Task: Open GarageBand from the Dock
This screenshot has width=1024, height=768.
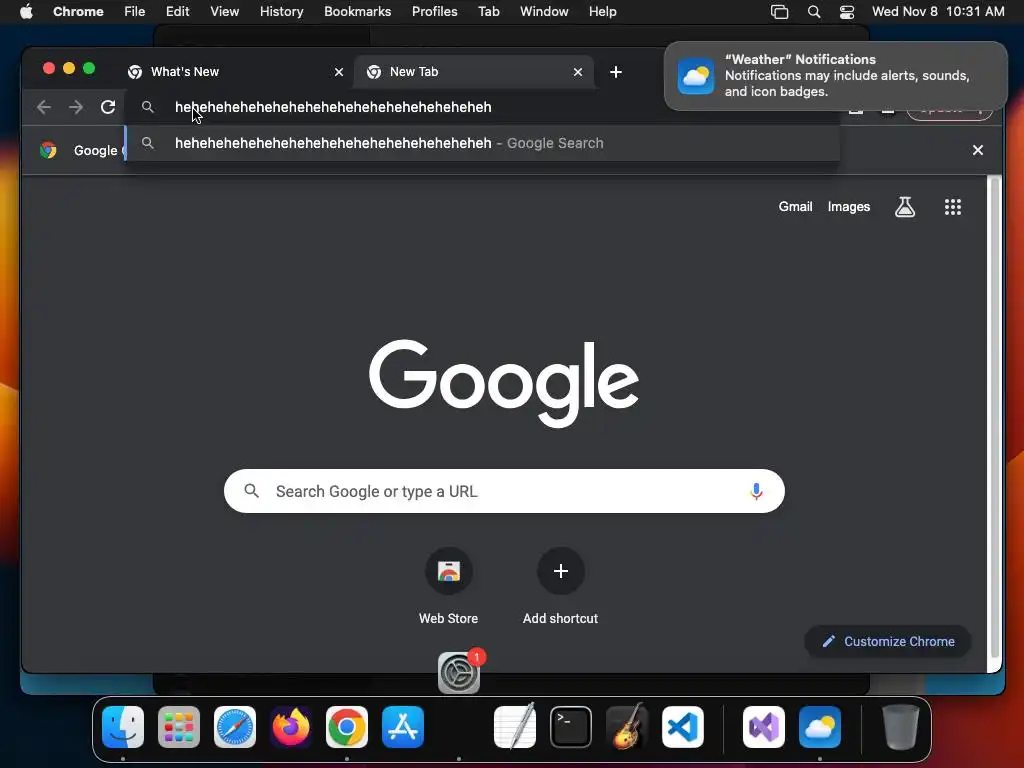Action: coord(627,727)
